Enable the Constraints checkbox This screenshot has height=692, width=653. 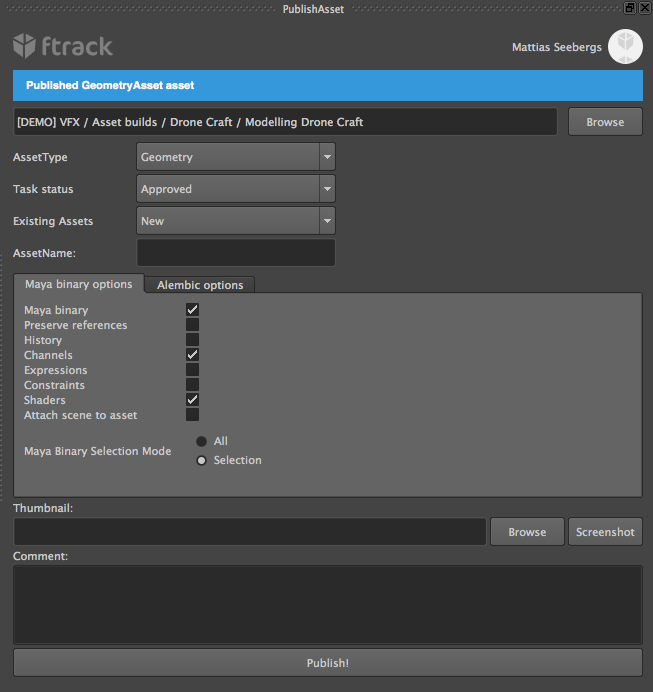click(x=192, y=385)
